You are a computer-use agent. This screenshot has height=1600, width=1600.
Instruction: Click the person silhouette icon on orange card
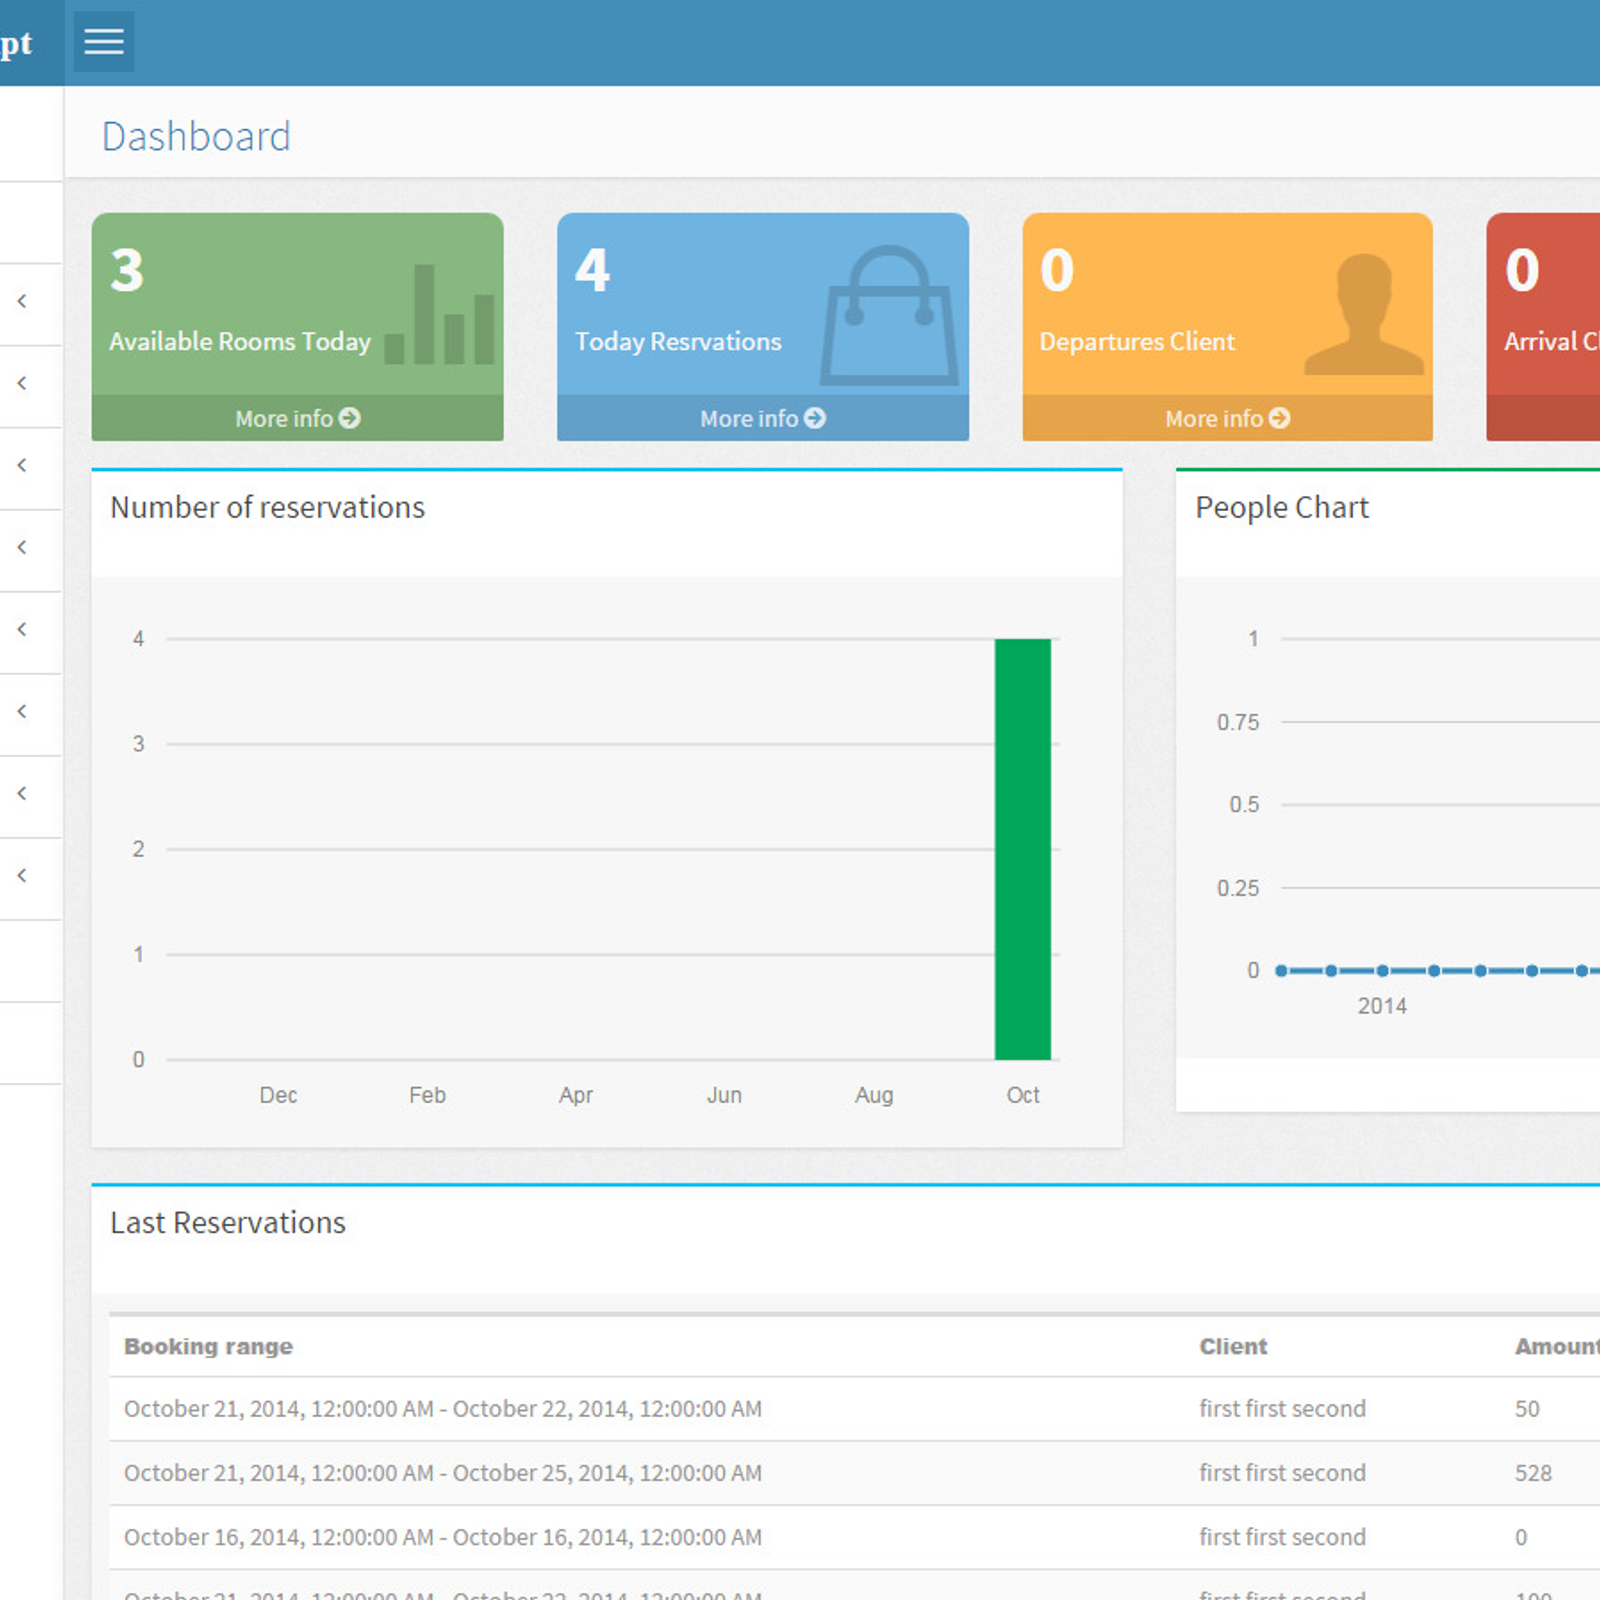coord(1364,314)
